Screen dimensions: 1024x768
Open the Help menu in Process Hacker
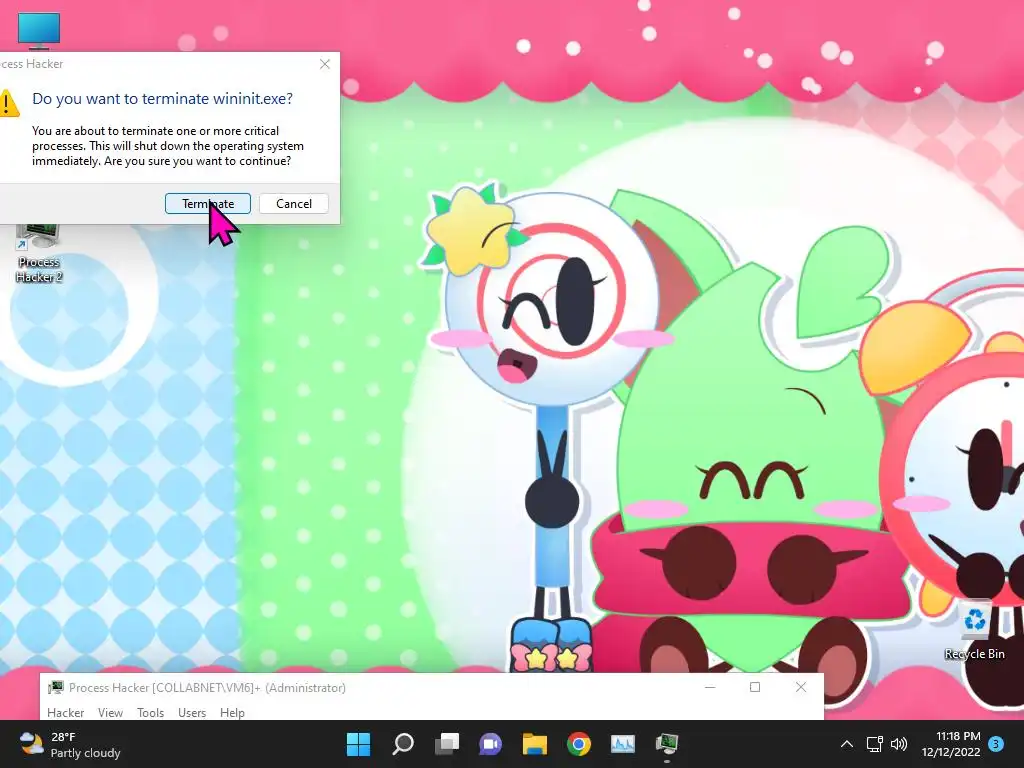click(x=232, y=712)
